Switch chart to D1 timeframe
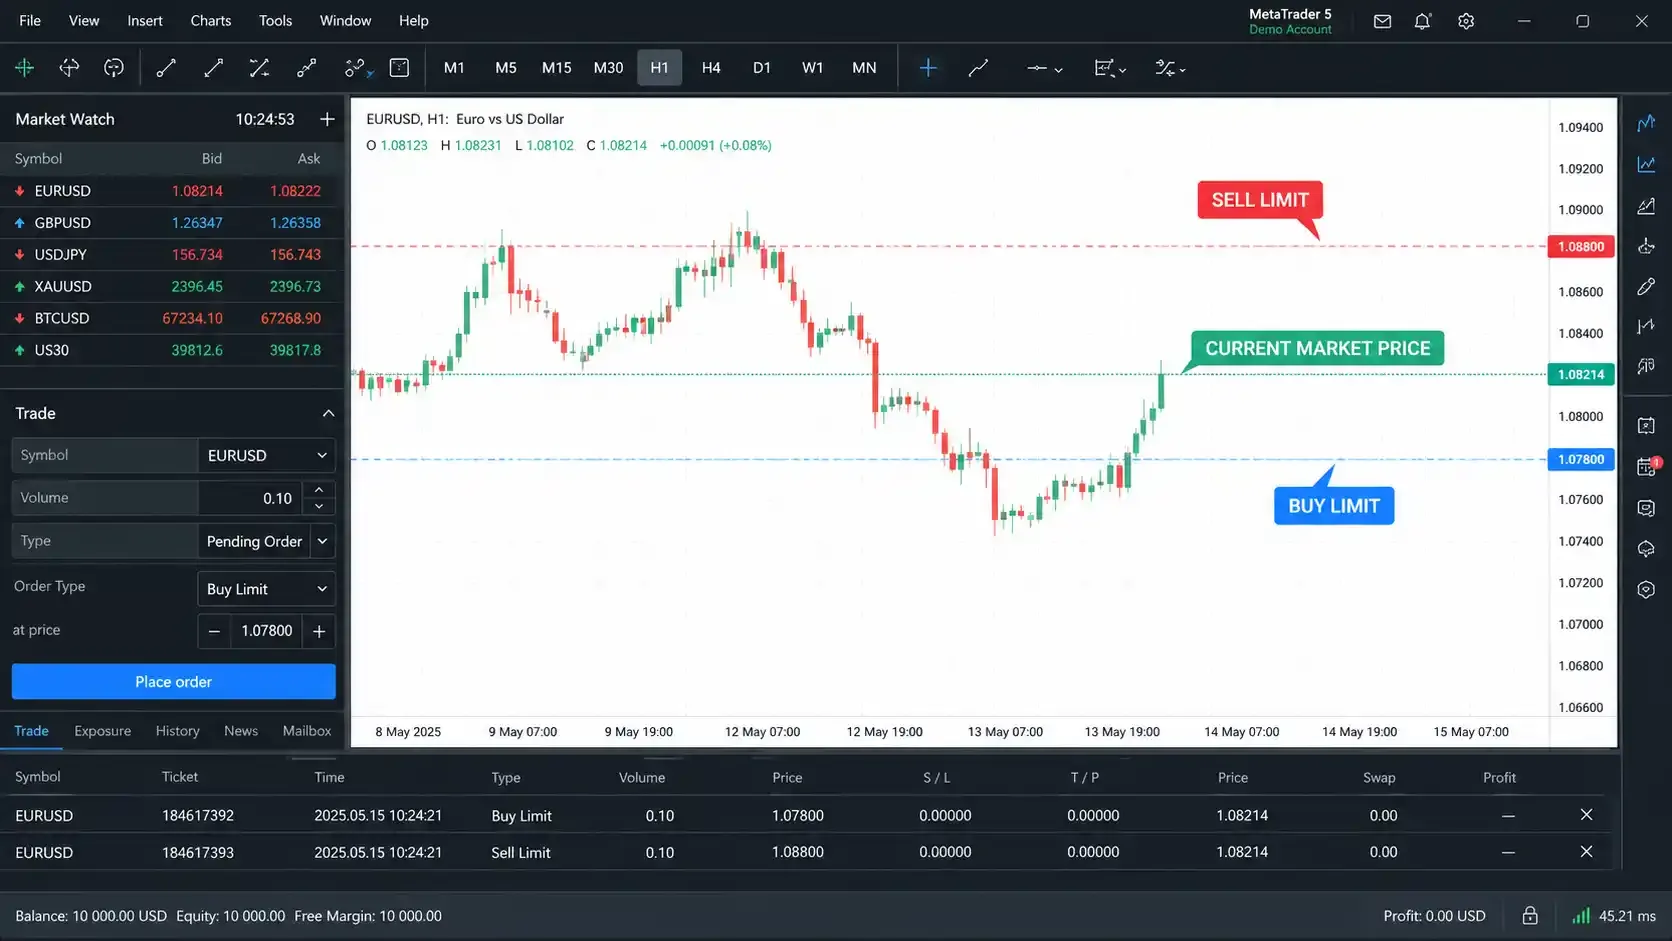 click(x=762, y=68)
